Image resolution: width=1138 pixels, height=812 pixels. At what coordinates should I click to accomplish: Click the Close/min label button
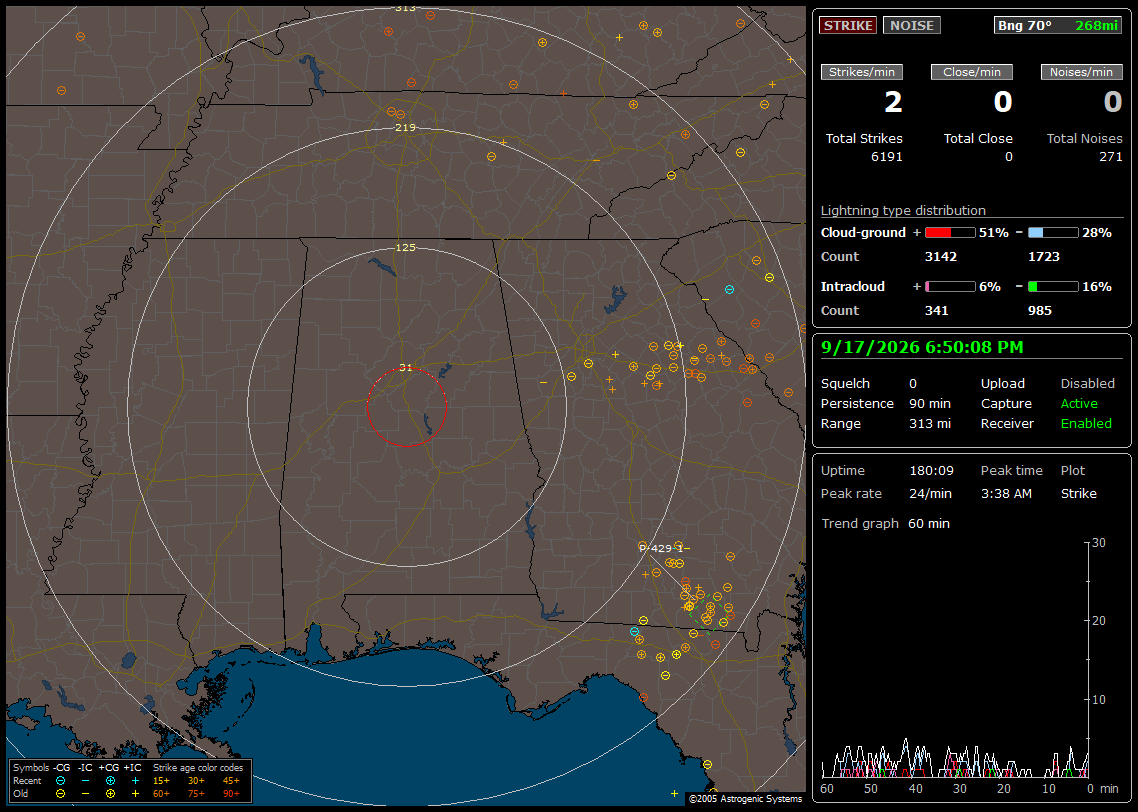click(972, 72)
